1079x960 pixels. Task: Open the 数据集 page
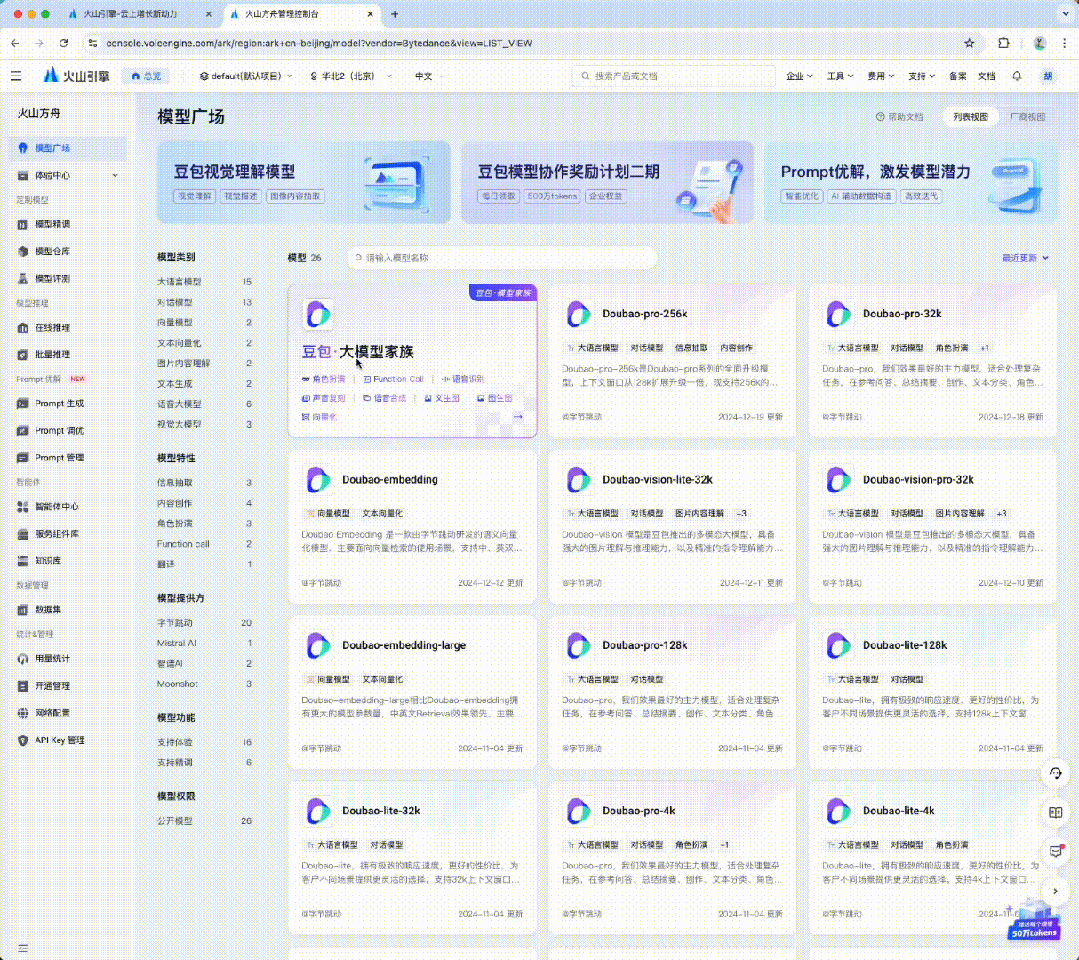tap(52, 608)
